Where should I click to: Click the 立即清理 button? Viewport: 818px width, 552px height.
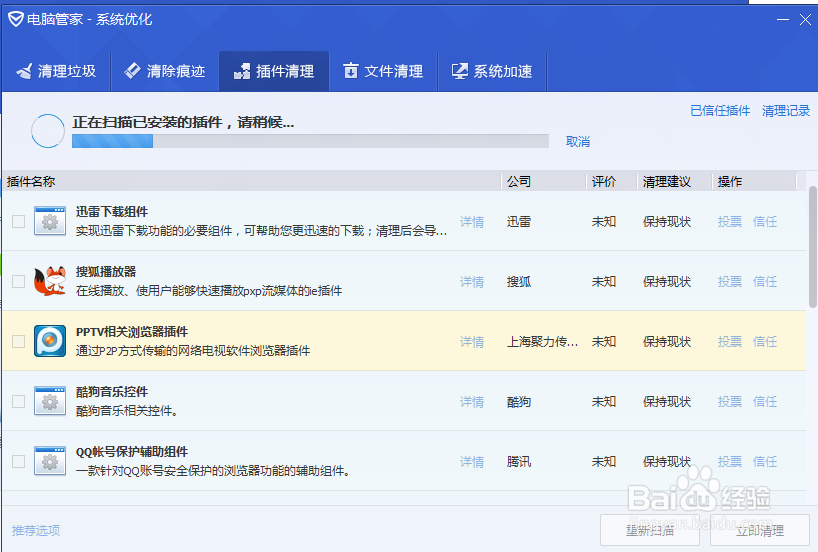[x=760, y=531]
